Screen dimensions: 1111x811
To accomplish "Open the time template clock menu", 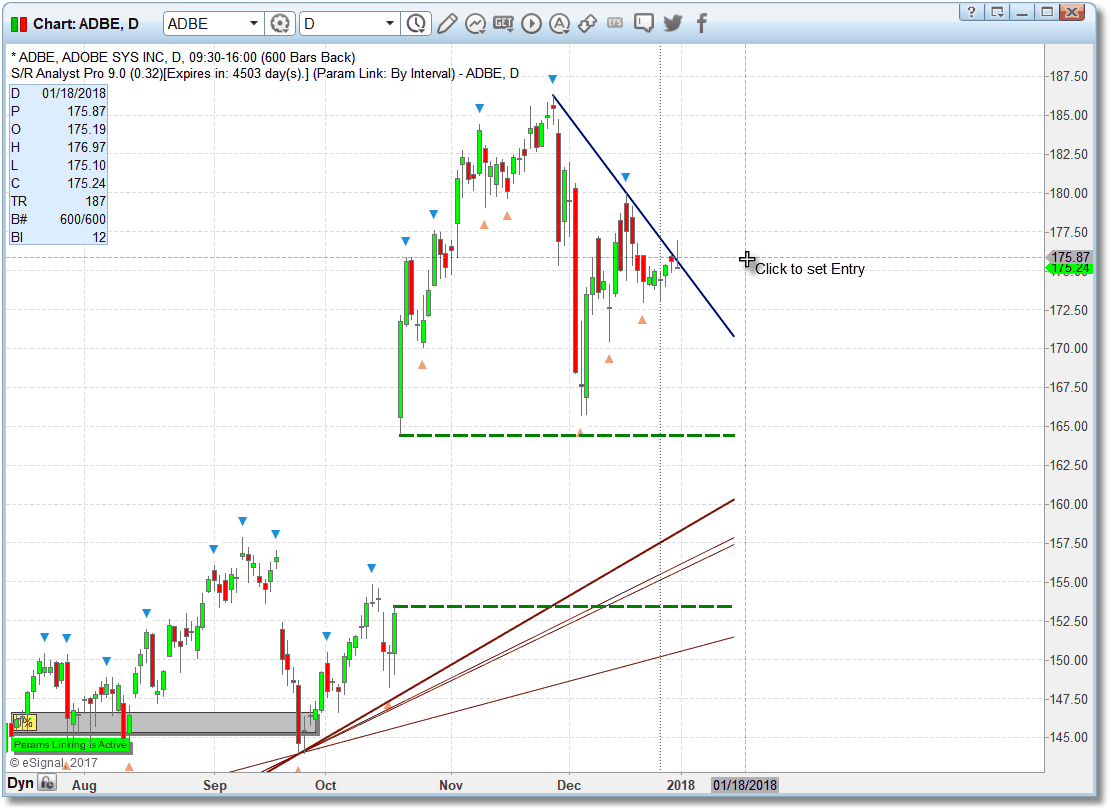I will [x=416, y=23].
